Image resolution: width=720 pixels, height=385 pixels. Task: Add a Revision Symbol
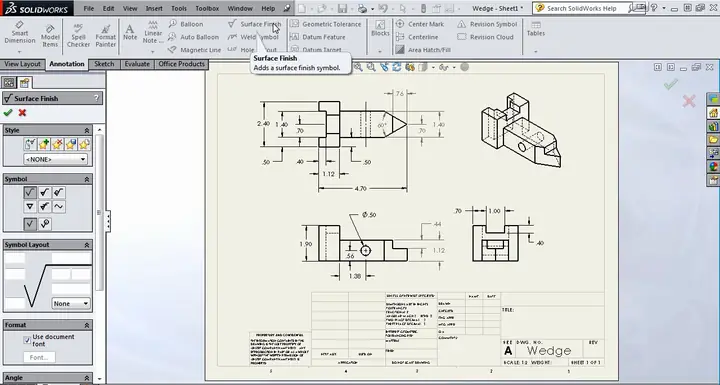coord(487,24)
